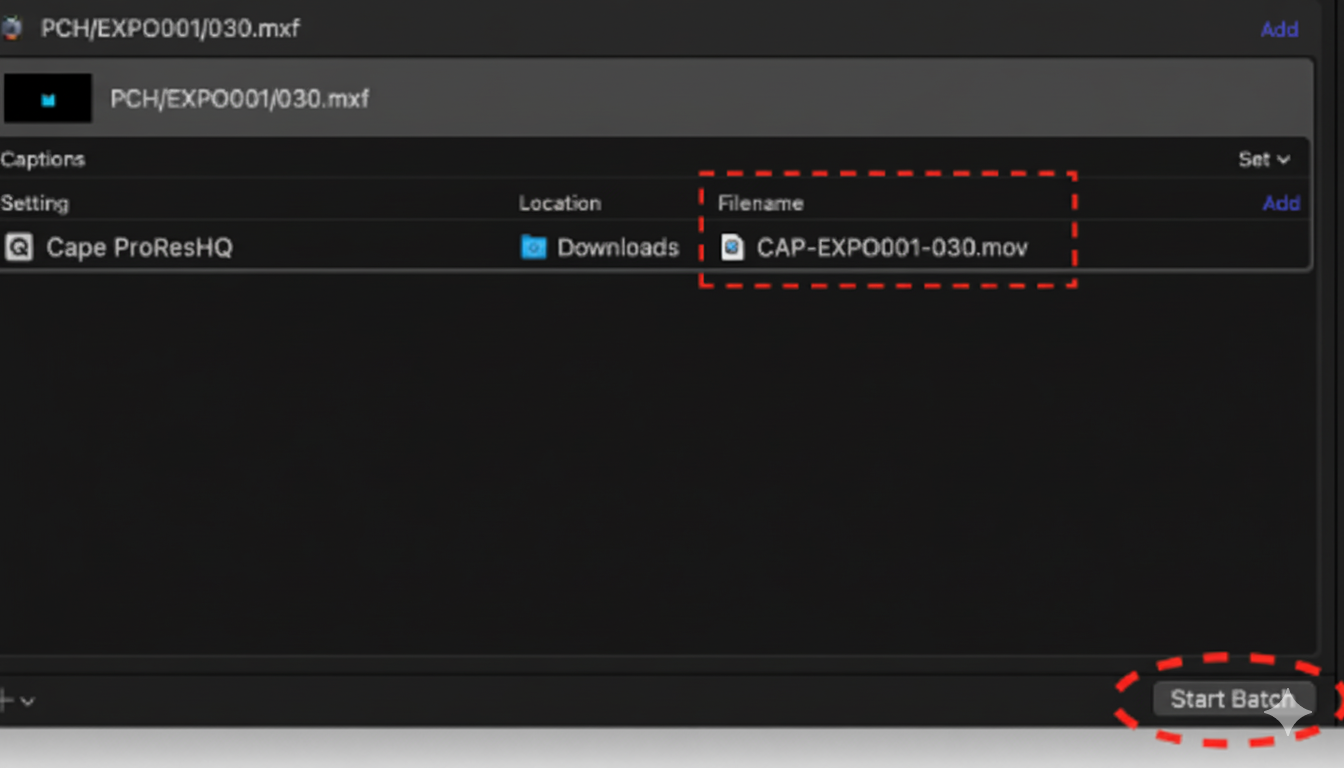
Task: Open the Set dropdown in the Captions row
Action: tap(1264, 159)
